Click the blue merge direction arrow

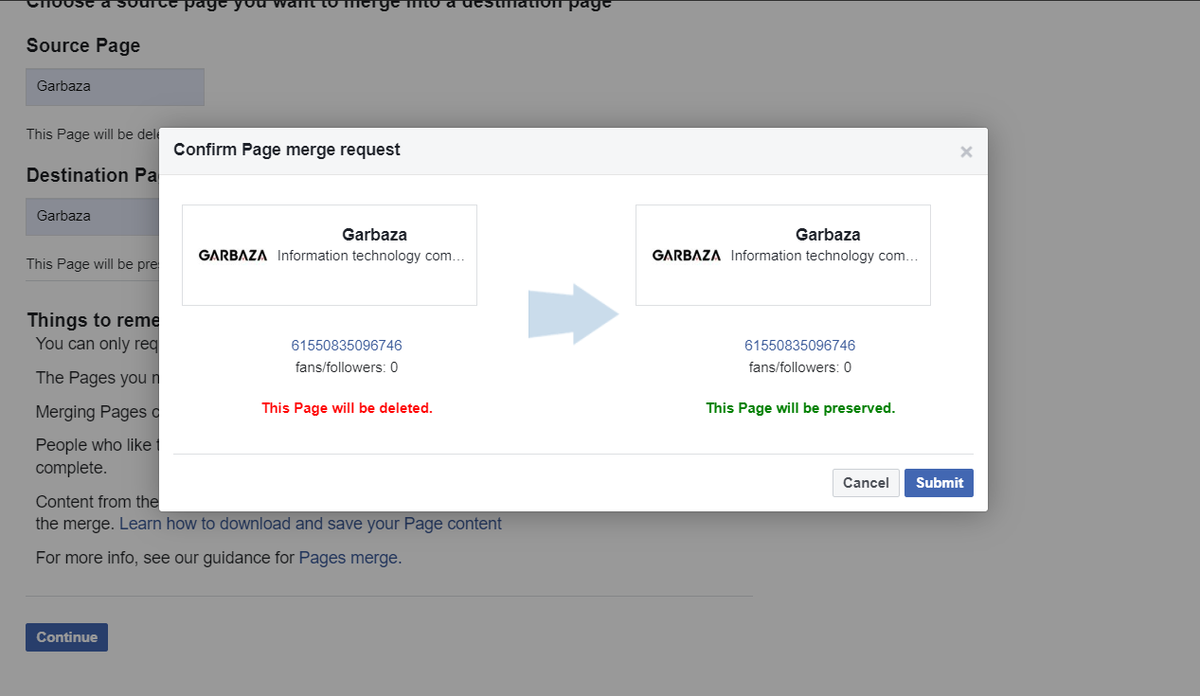573,314
